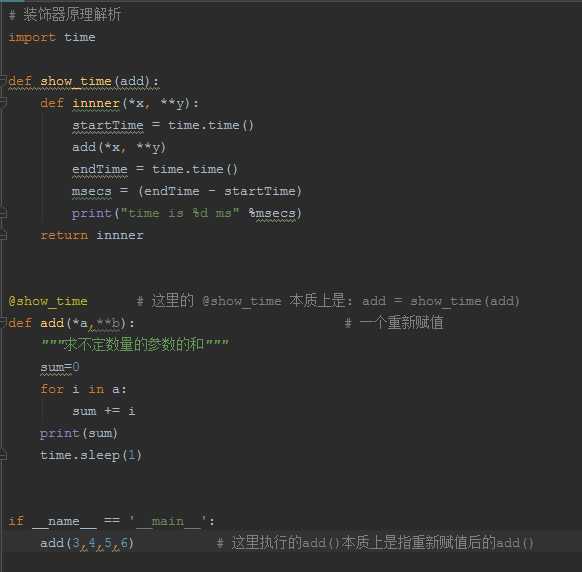The image size is (582, 572).
Task: Click fold end marker beside return innner
Action: click(x=3, y=235)
